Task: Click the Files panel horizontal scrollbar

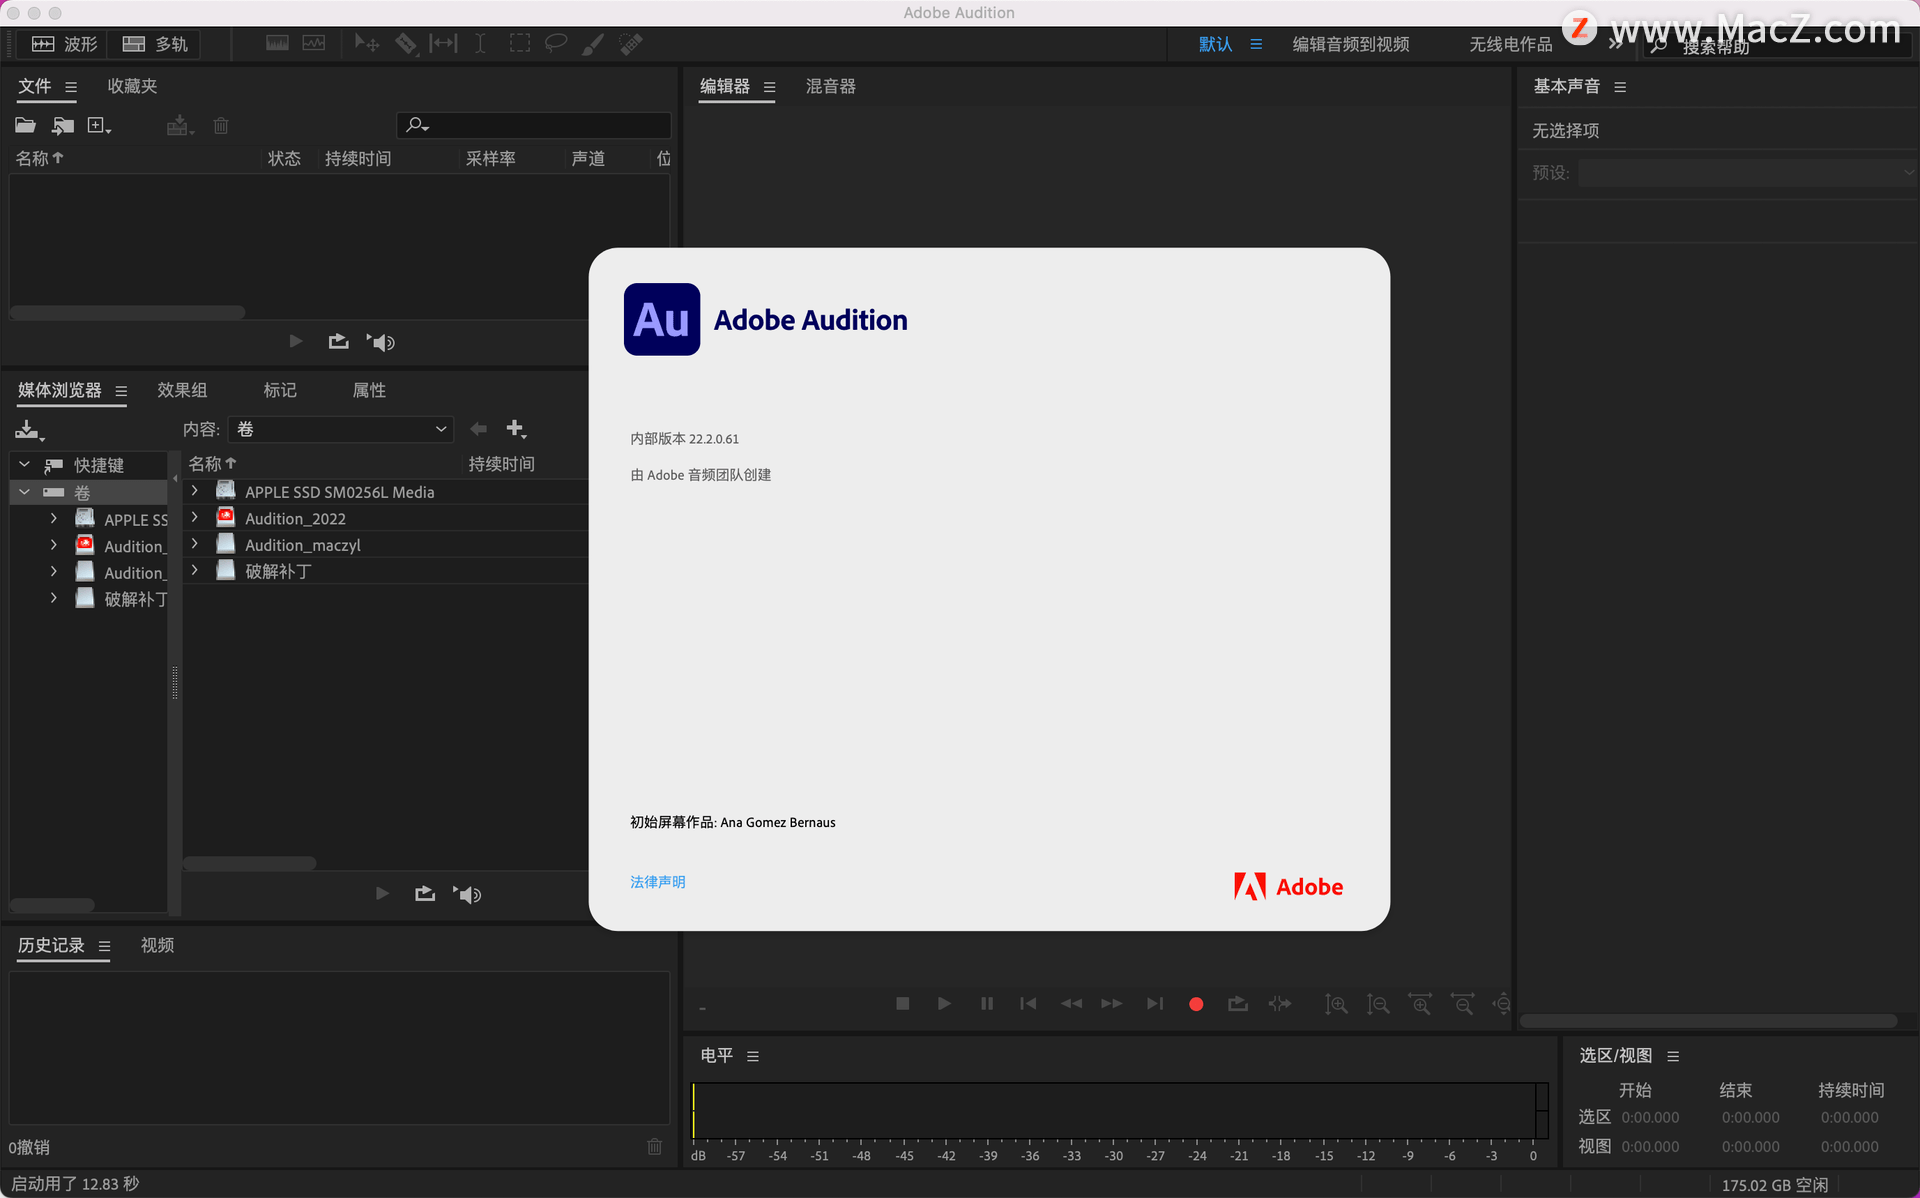Action: click(x=127, y=312)
